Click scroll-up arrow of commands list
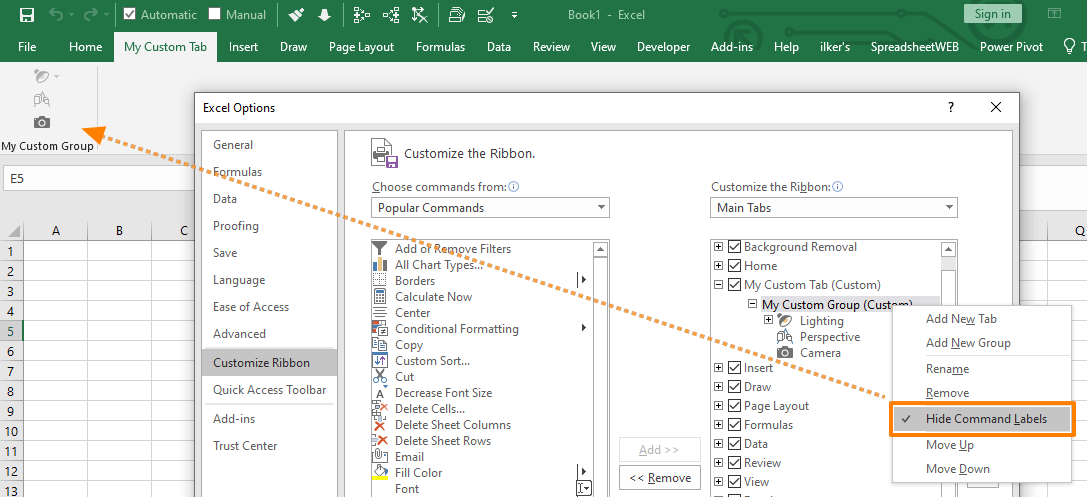Viewport: 1087px width, 497px height. tap(600, 249)
